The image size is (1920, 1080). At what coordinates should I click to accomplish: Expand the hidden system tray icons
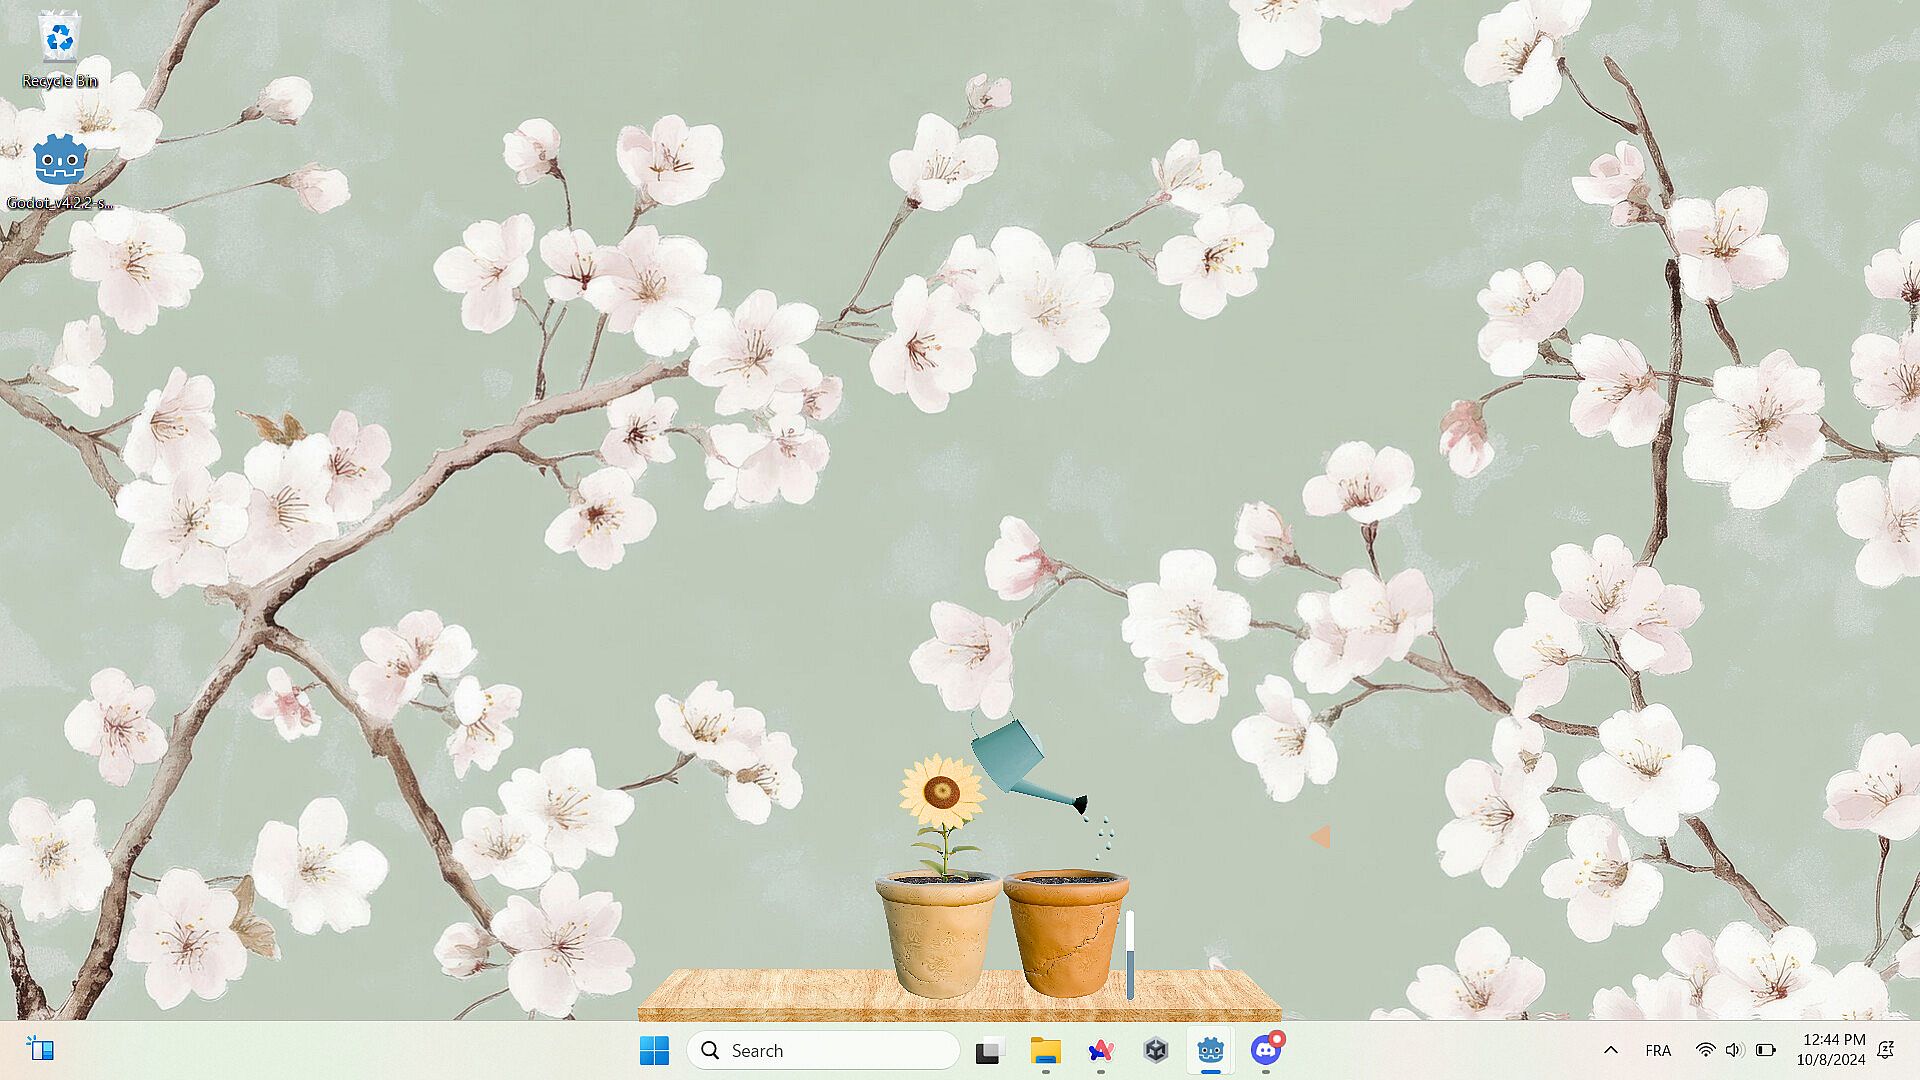1610,1050
